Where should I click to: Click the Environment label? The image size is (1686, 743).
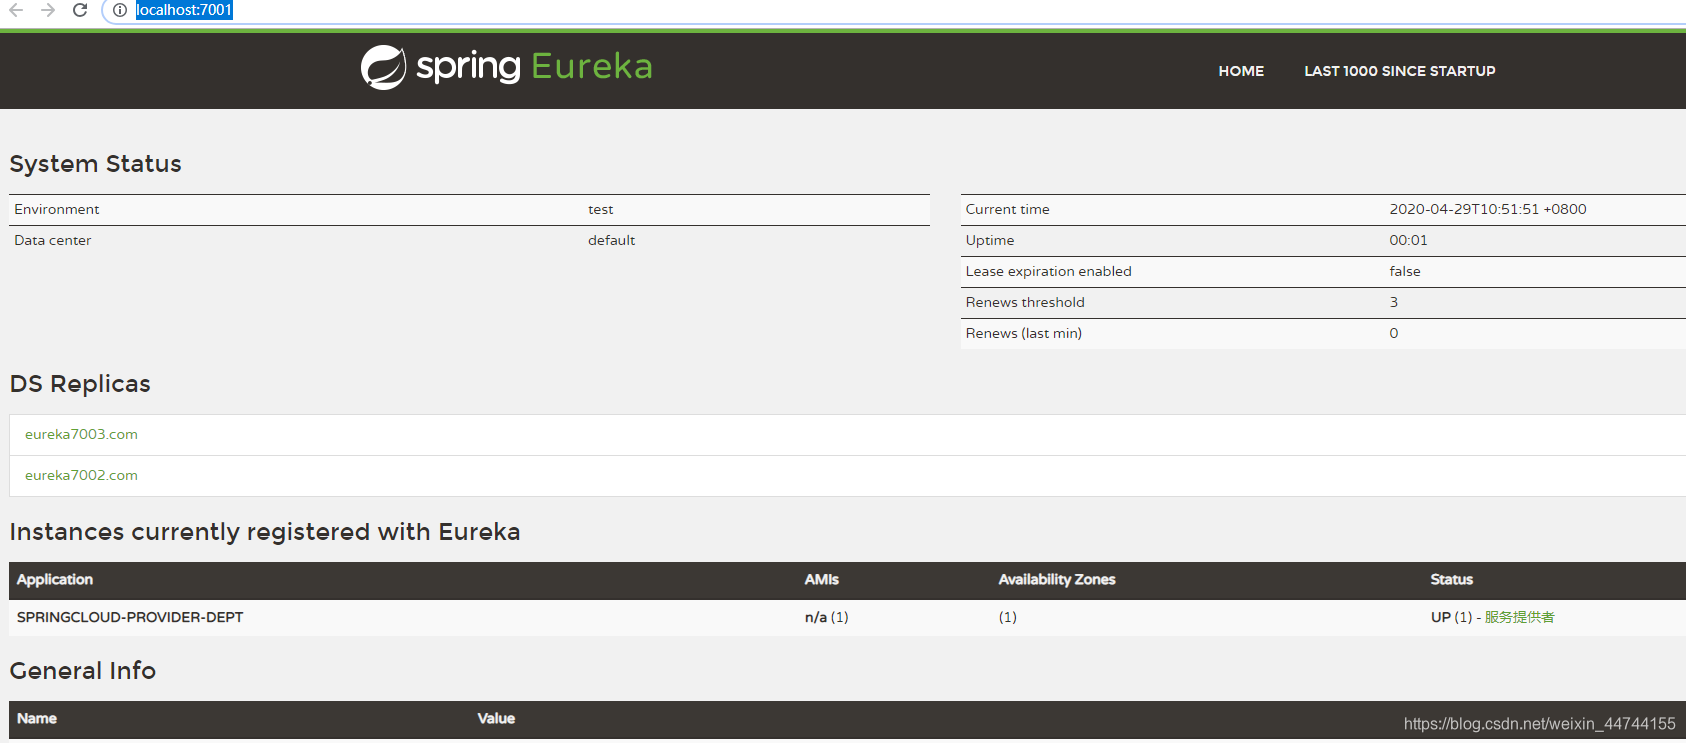coord(57,209)
